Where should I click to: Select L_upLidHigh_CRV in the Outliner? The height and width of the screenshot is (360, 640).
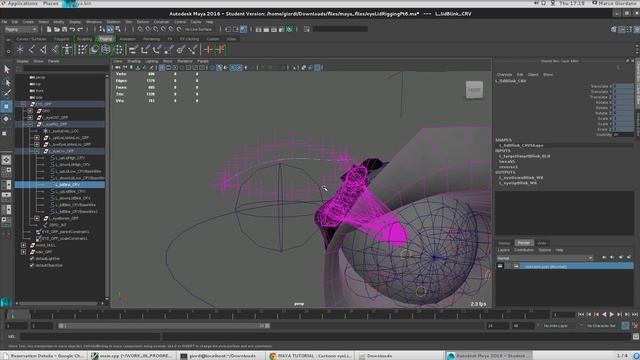[70, 158]
